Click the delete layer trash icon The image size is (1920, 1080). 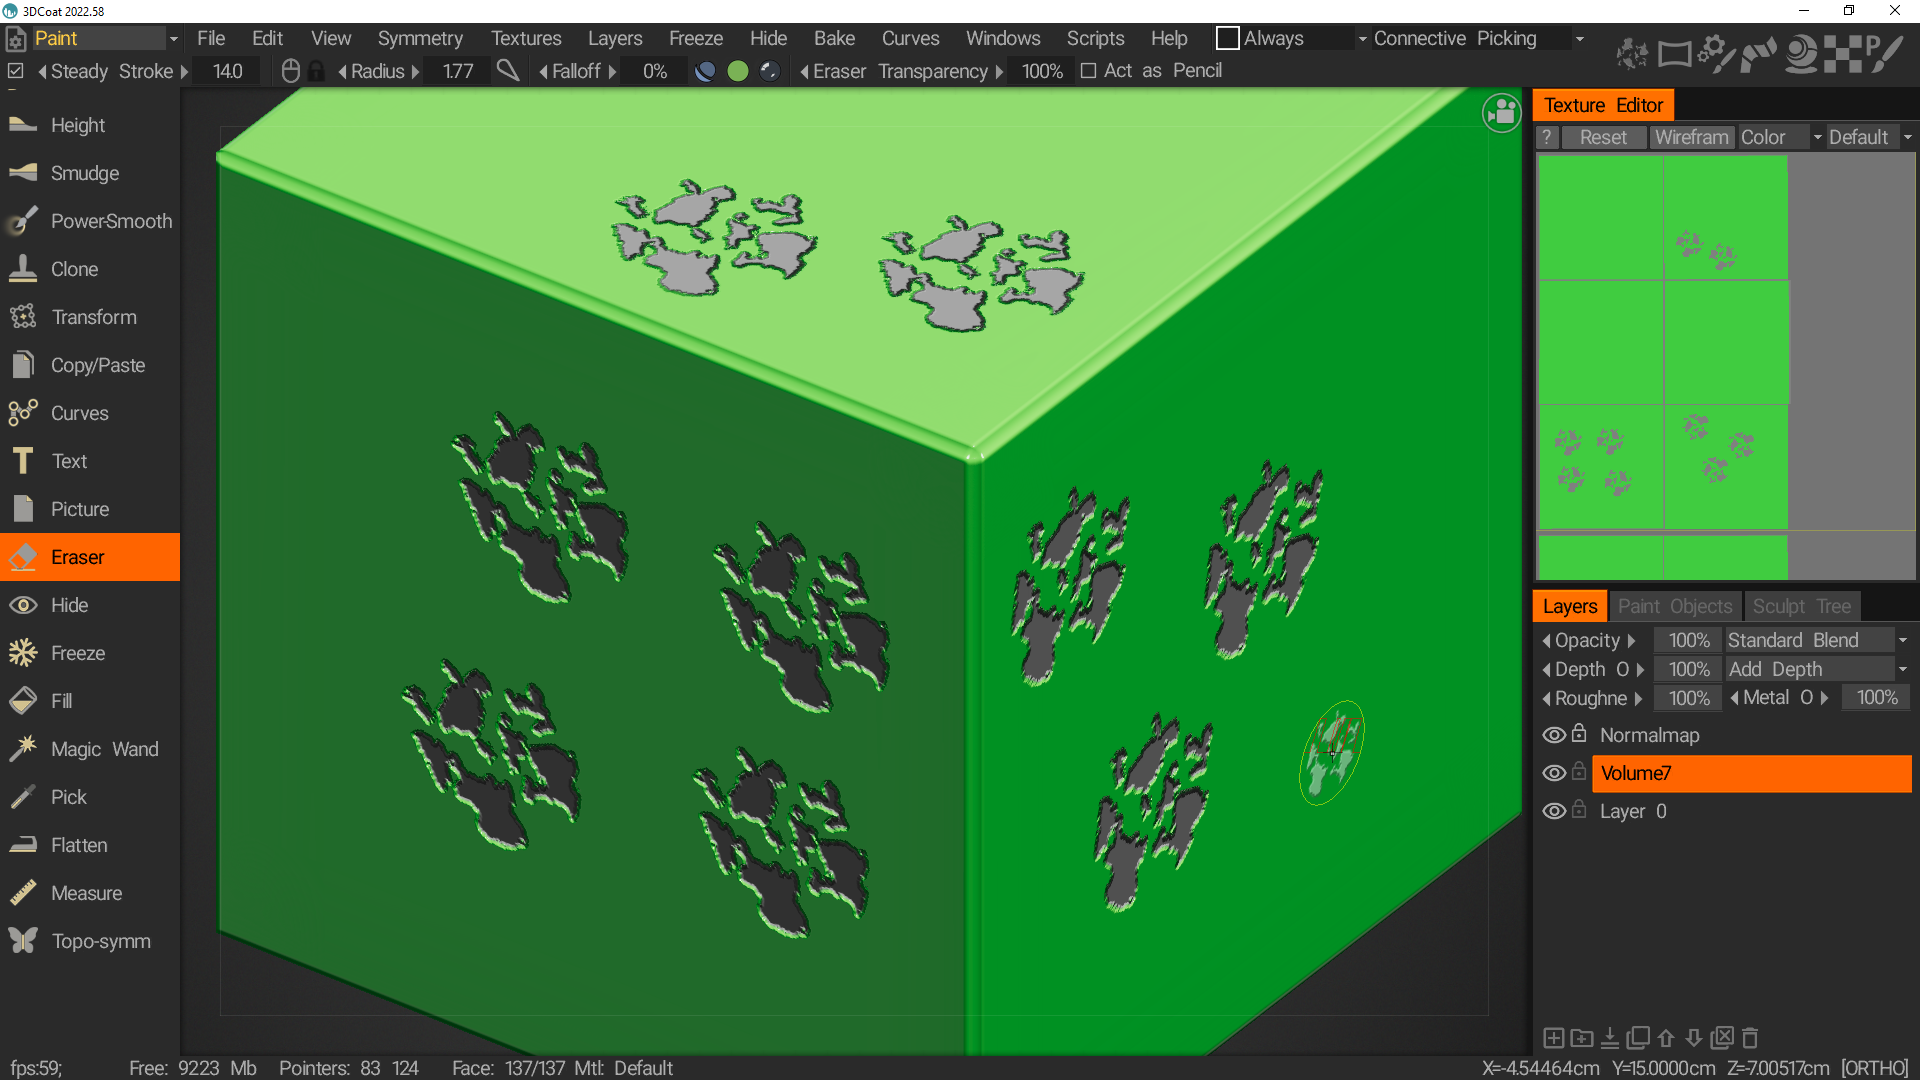(1750, 1038)
